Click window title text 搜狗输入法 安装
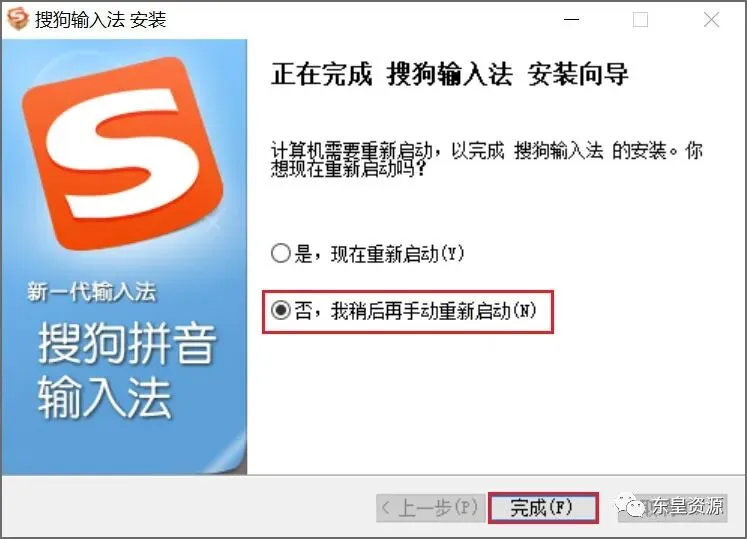The width and height of the screenshot is (747, 539). pyautogui.click(x=101, y=20)
